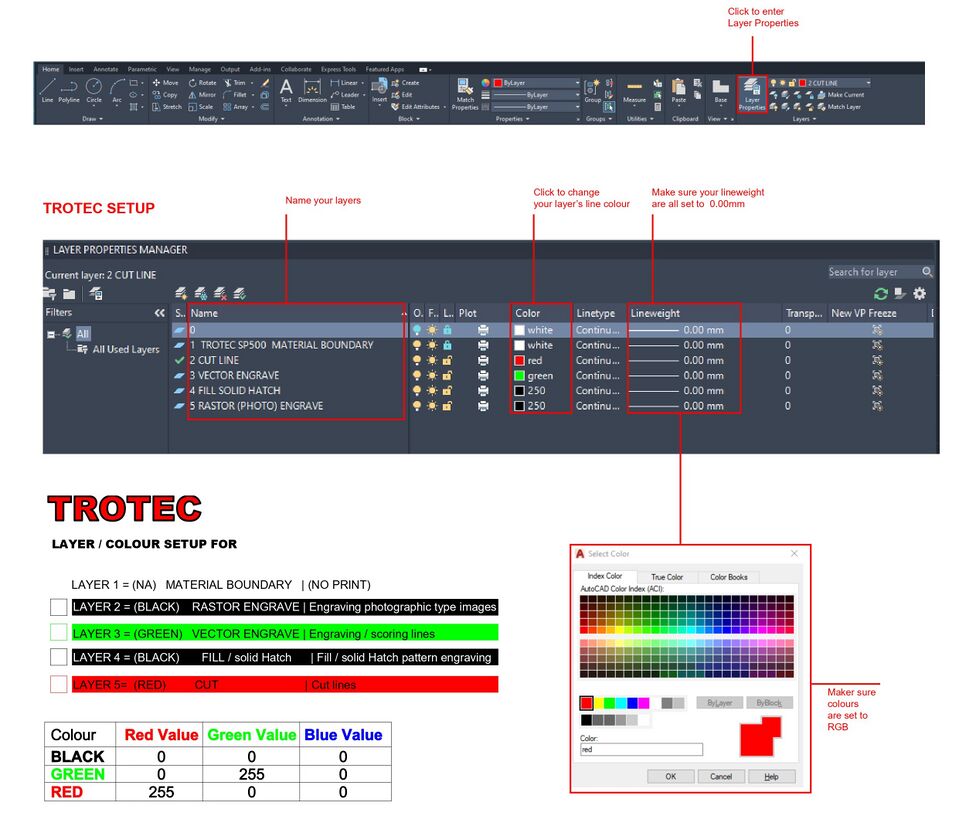
Task: Click the ByBlock button in Select Color
Action: point(769,703)
